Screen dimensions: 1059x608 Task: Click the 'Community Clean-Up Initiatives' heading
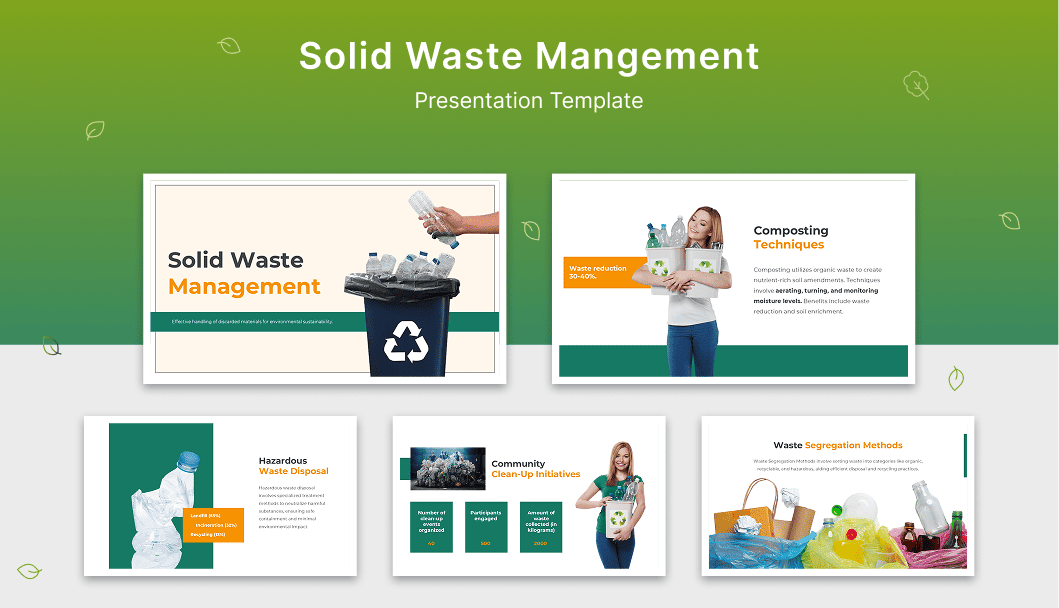(x=535, y=471)
